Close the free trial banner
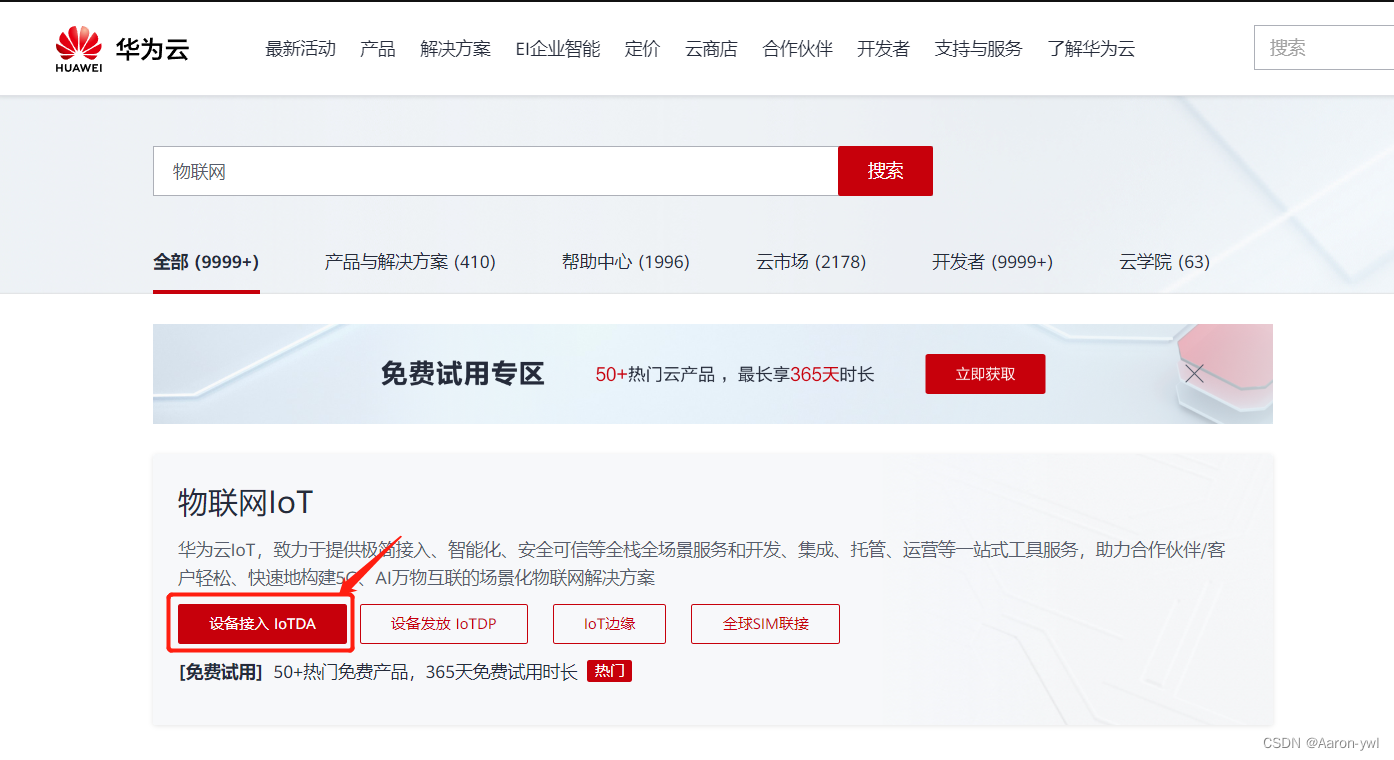The height and width of the screenshot is (760, 1394). pyautogui.click(x=1194, y=374)
